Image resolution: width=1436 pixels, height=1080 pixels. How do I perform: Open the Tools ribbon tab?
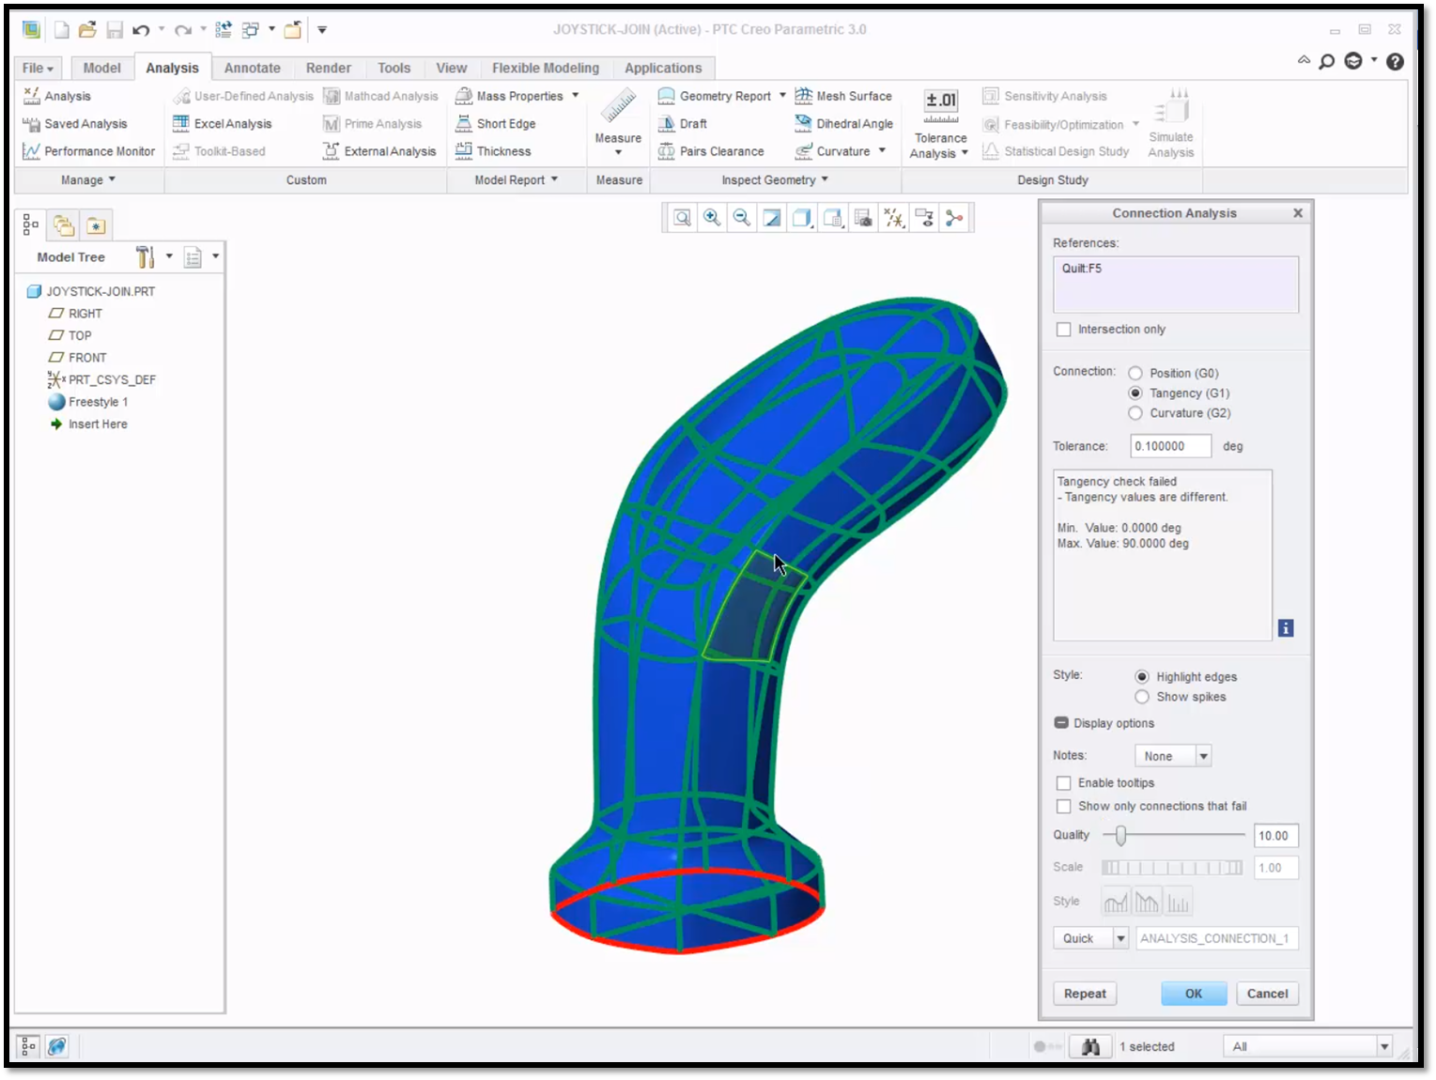coord(394,68)
